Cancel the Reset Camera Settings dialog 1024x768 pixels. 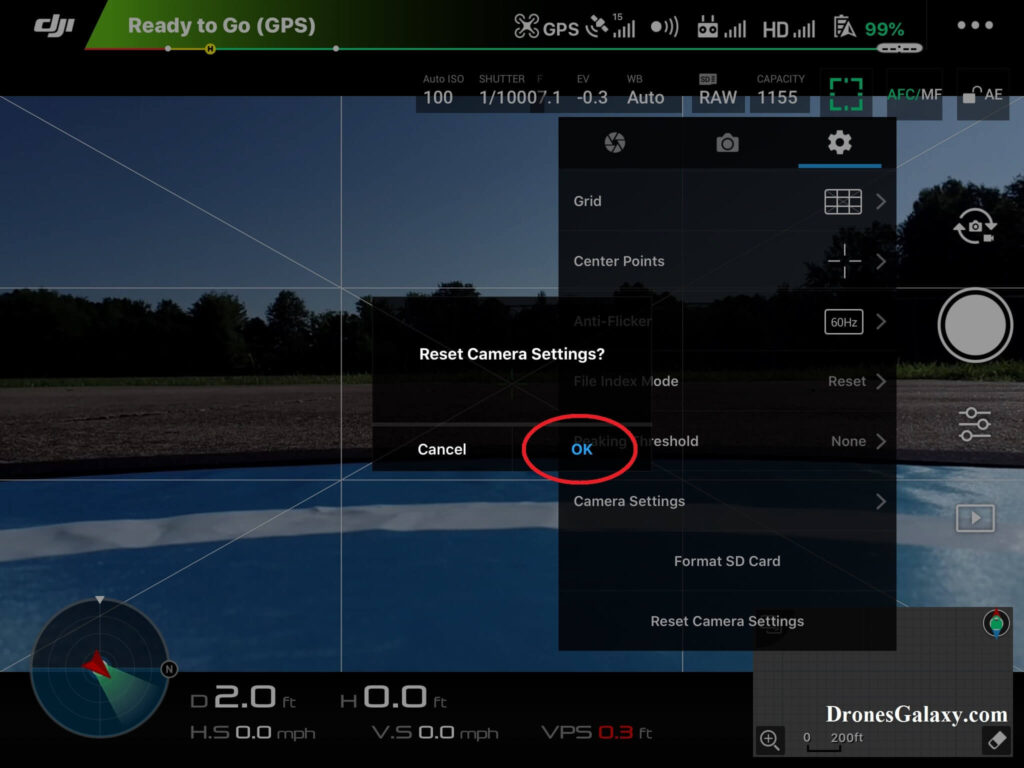(442, 449)
